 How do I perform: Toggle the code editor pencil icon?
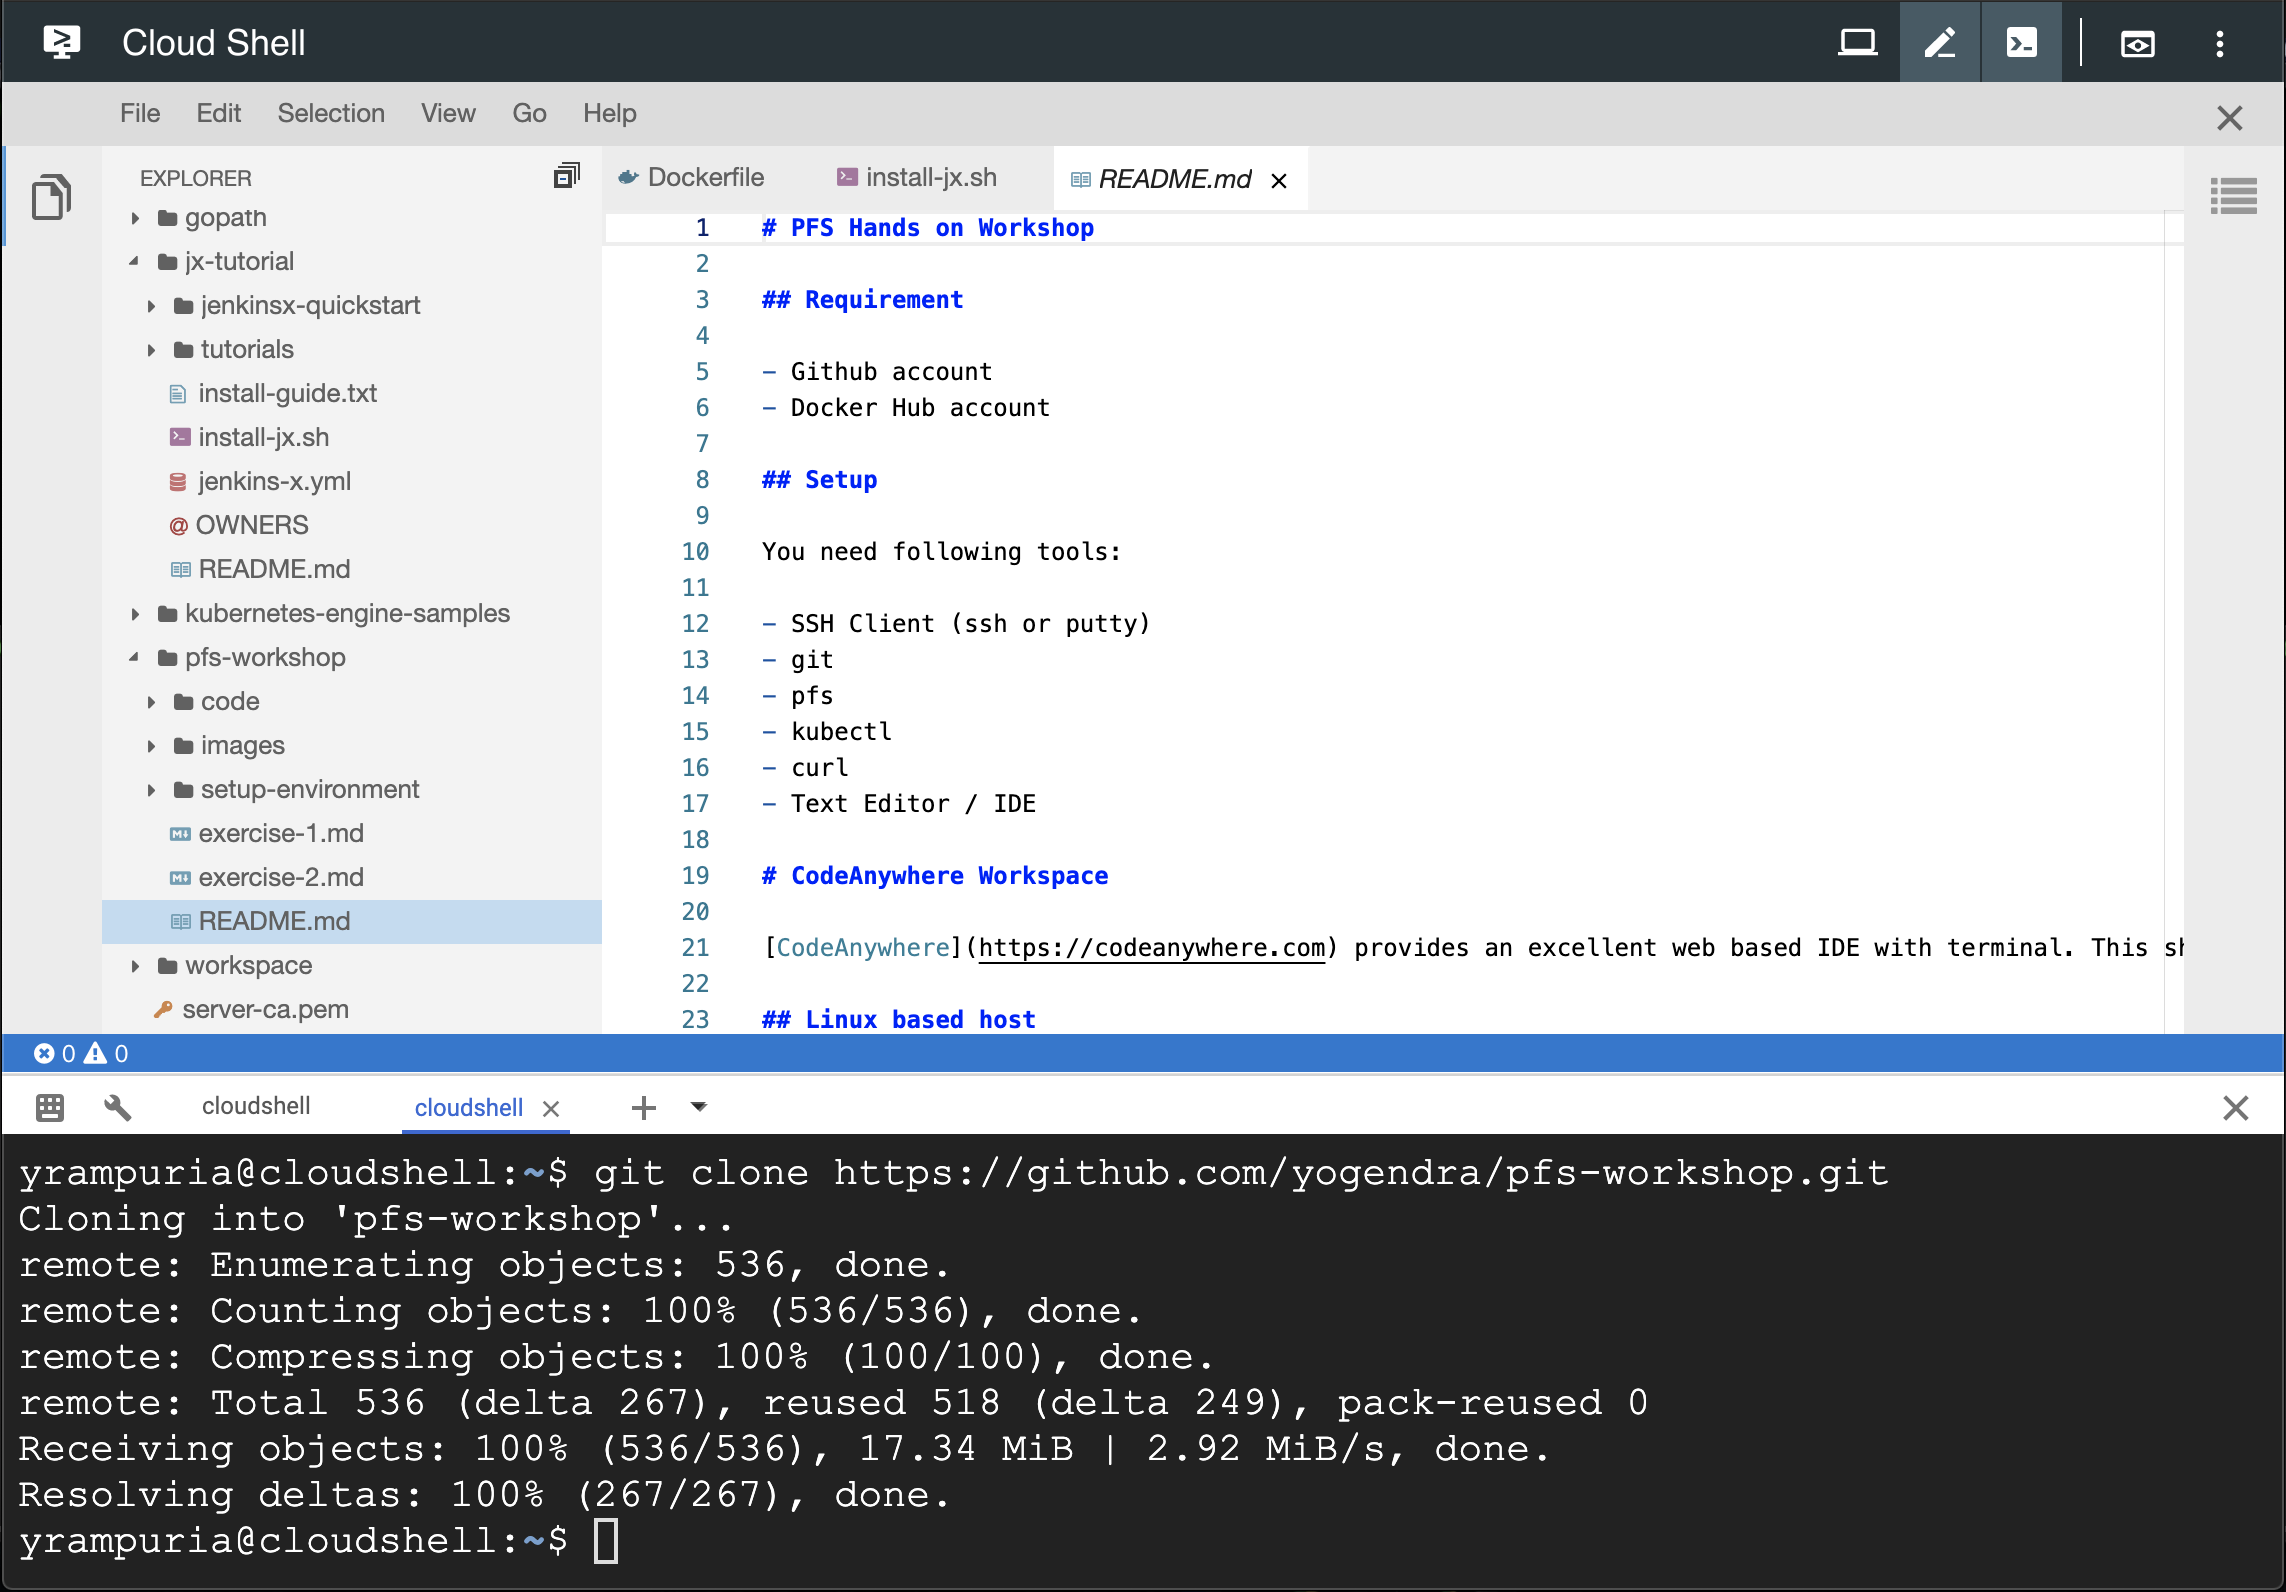click(1940, 43)
